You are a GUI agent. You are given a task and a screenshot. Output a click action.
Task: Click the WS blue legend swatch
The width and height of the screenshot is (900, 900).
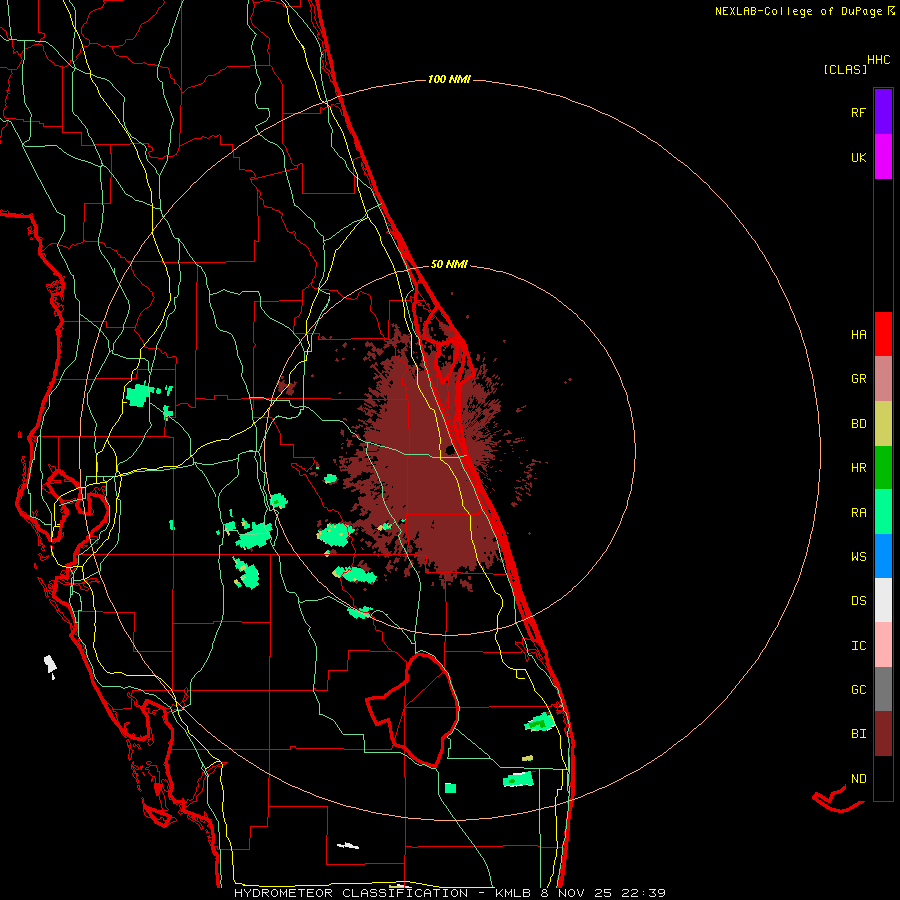coord(883,556)
